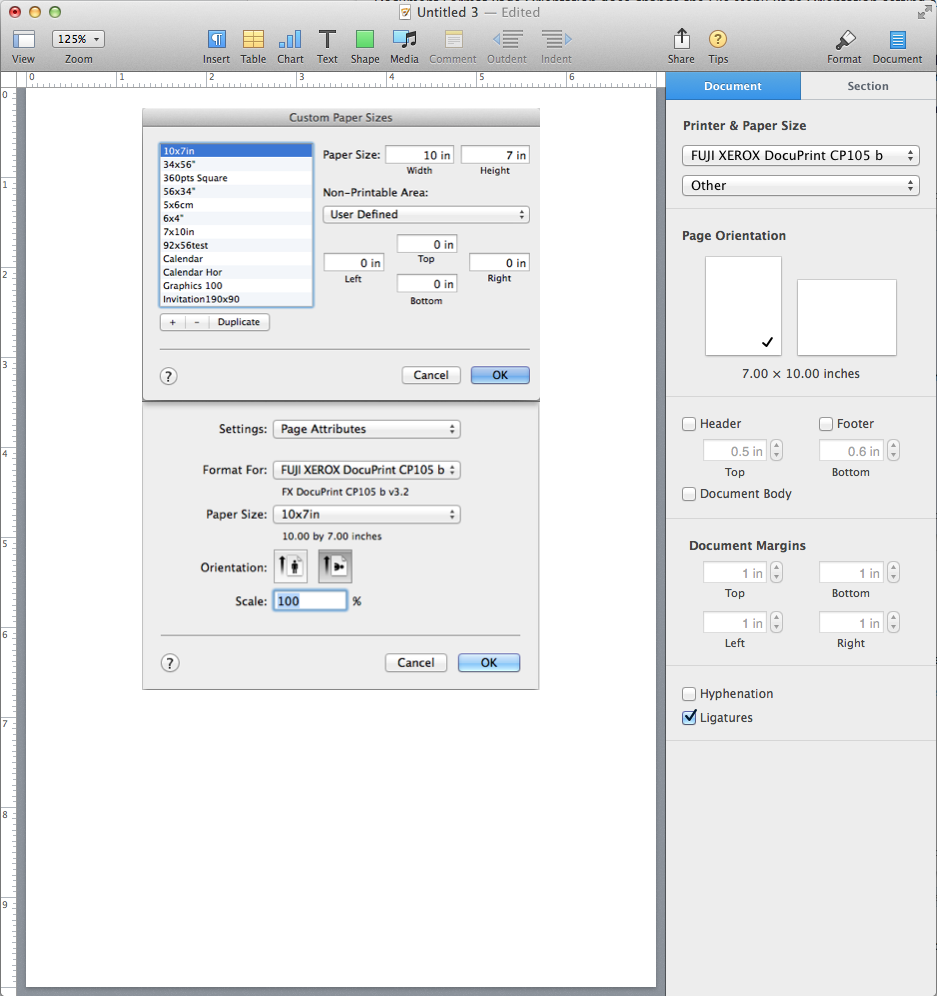The height and width of the screenshot is (996, 937).
Task: Click the document title icon
Action: pyautogui.click(x=405, y=12)
